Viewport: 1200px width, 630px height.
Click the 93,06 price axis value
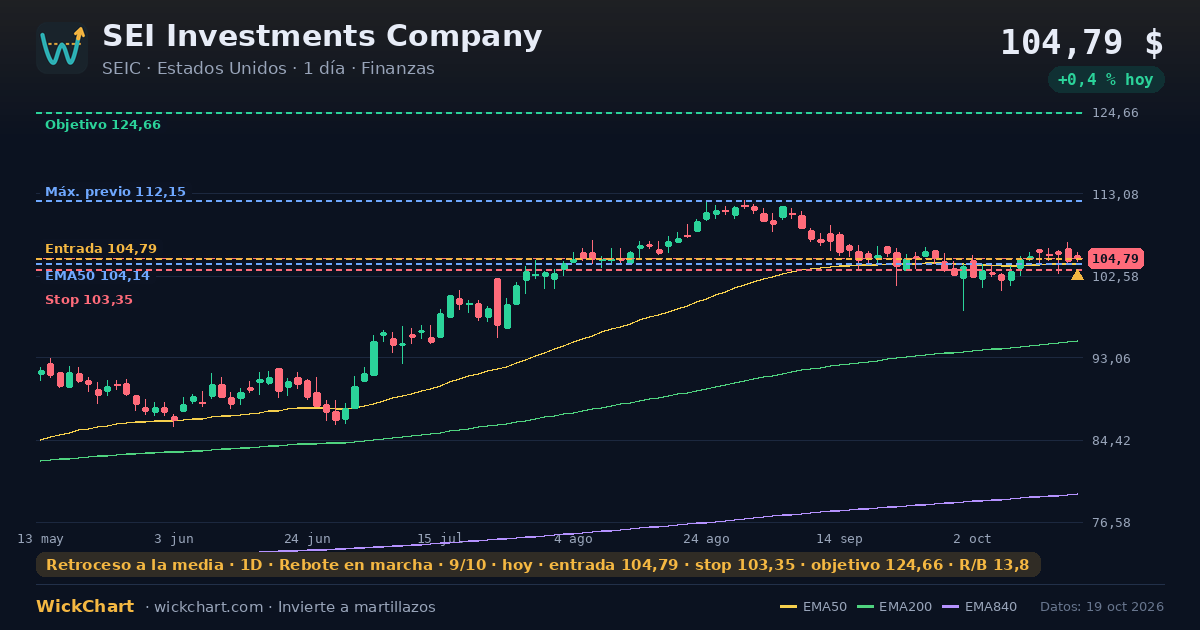[1111, 358]
